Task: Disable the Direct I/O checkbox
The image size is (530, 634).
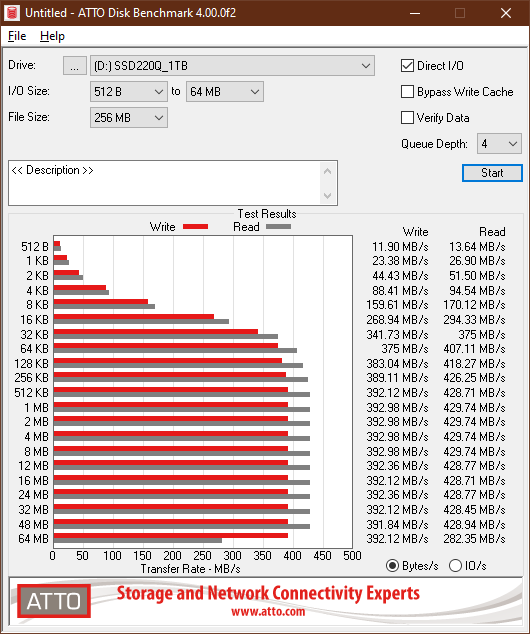Action: [x=407, y=66]
